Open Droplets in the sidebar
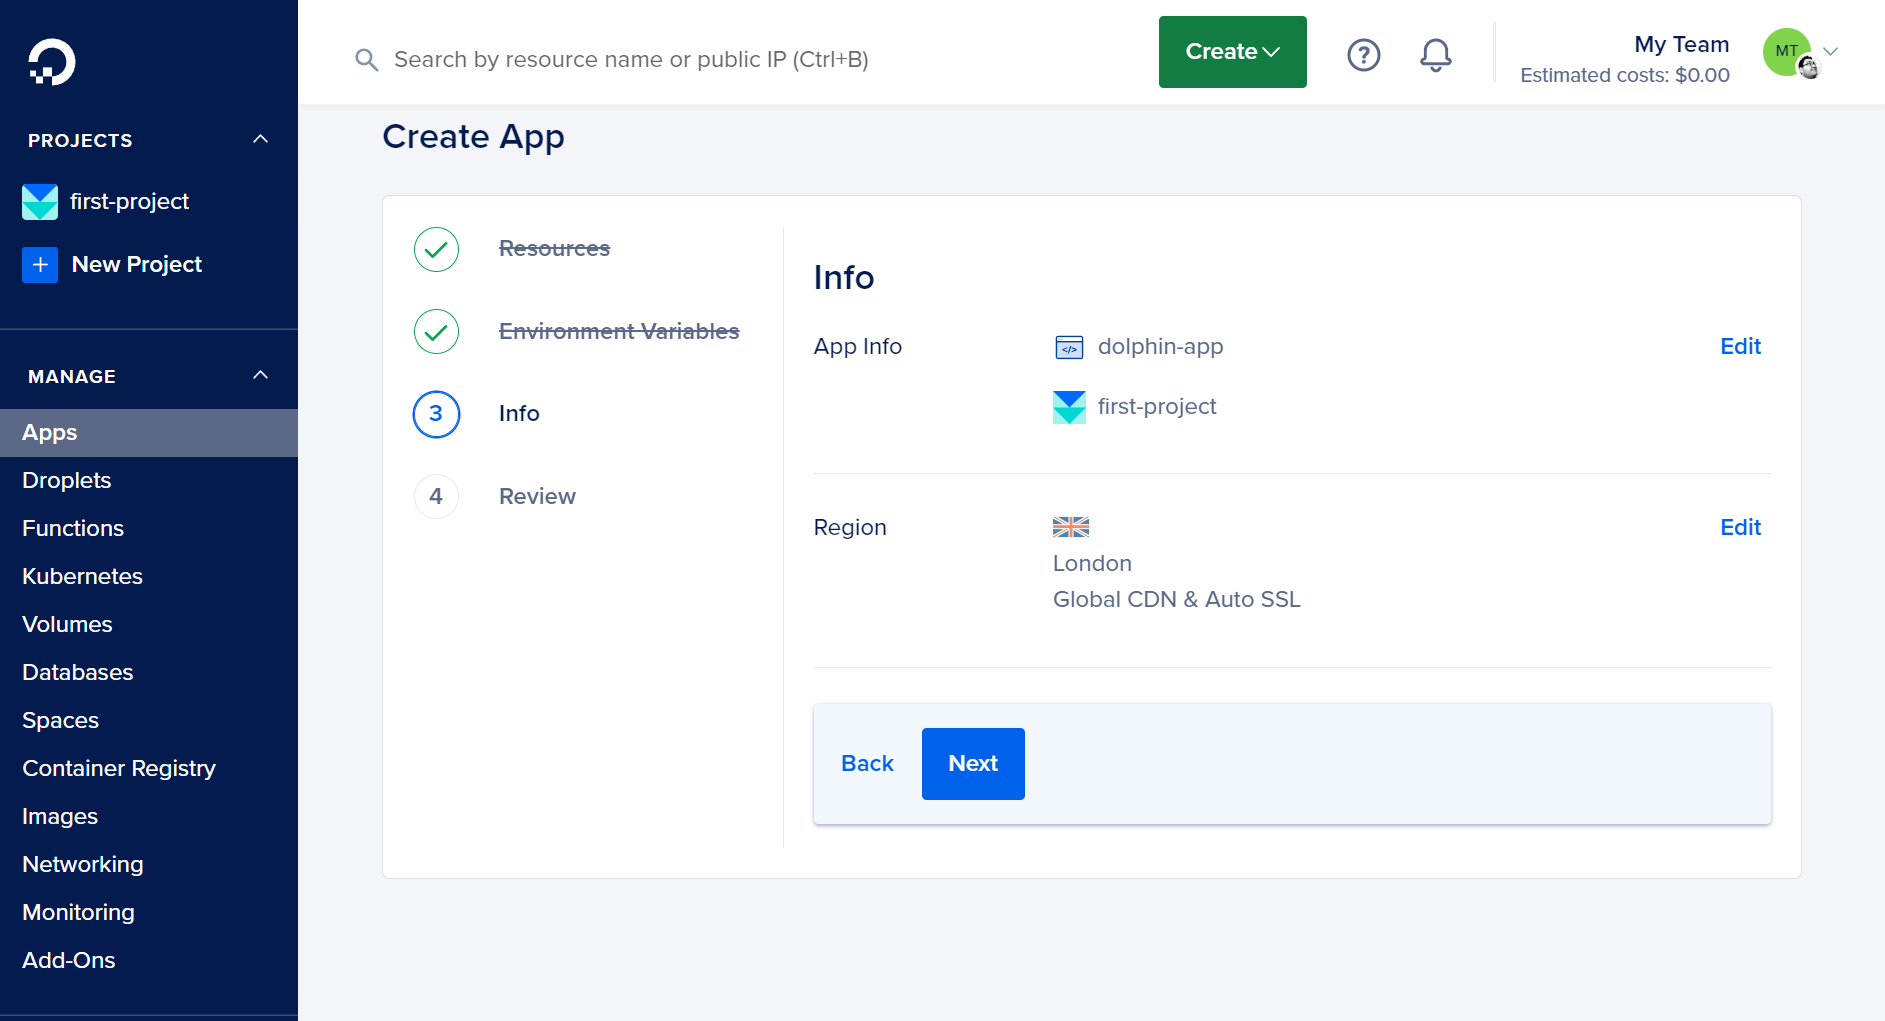Viewport: 1885px width, 1021px height. [x=149, y=481]
